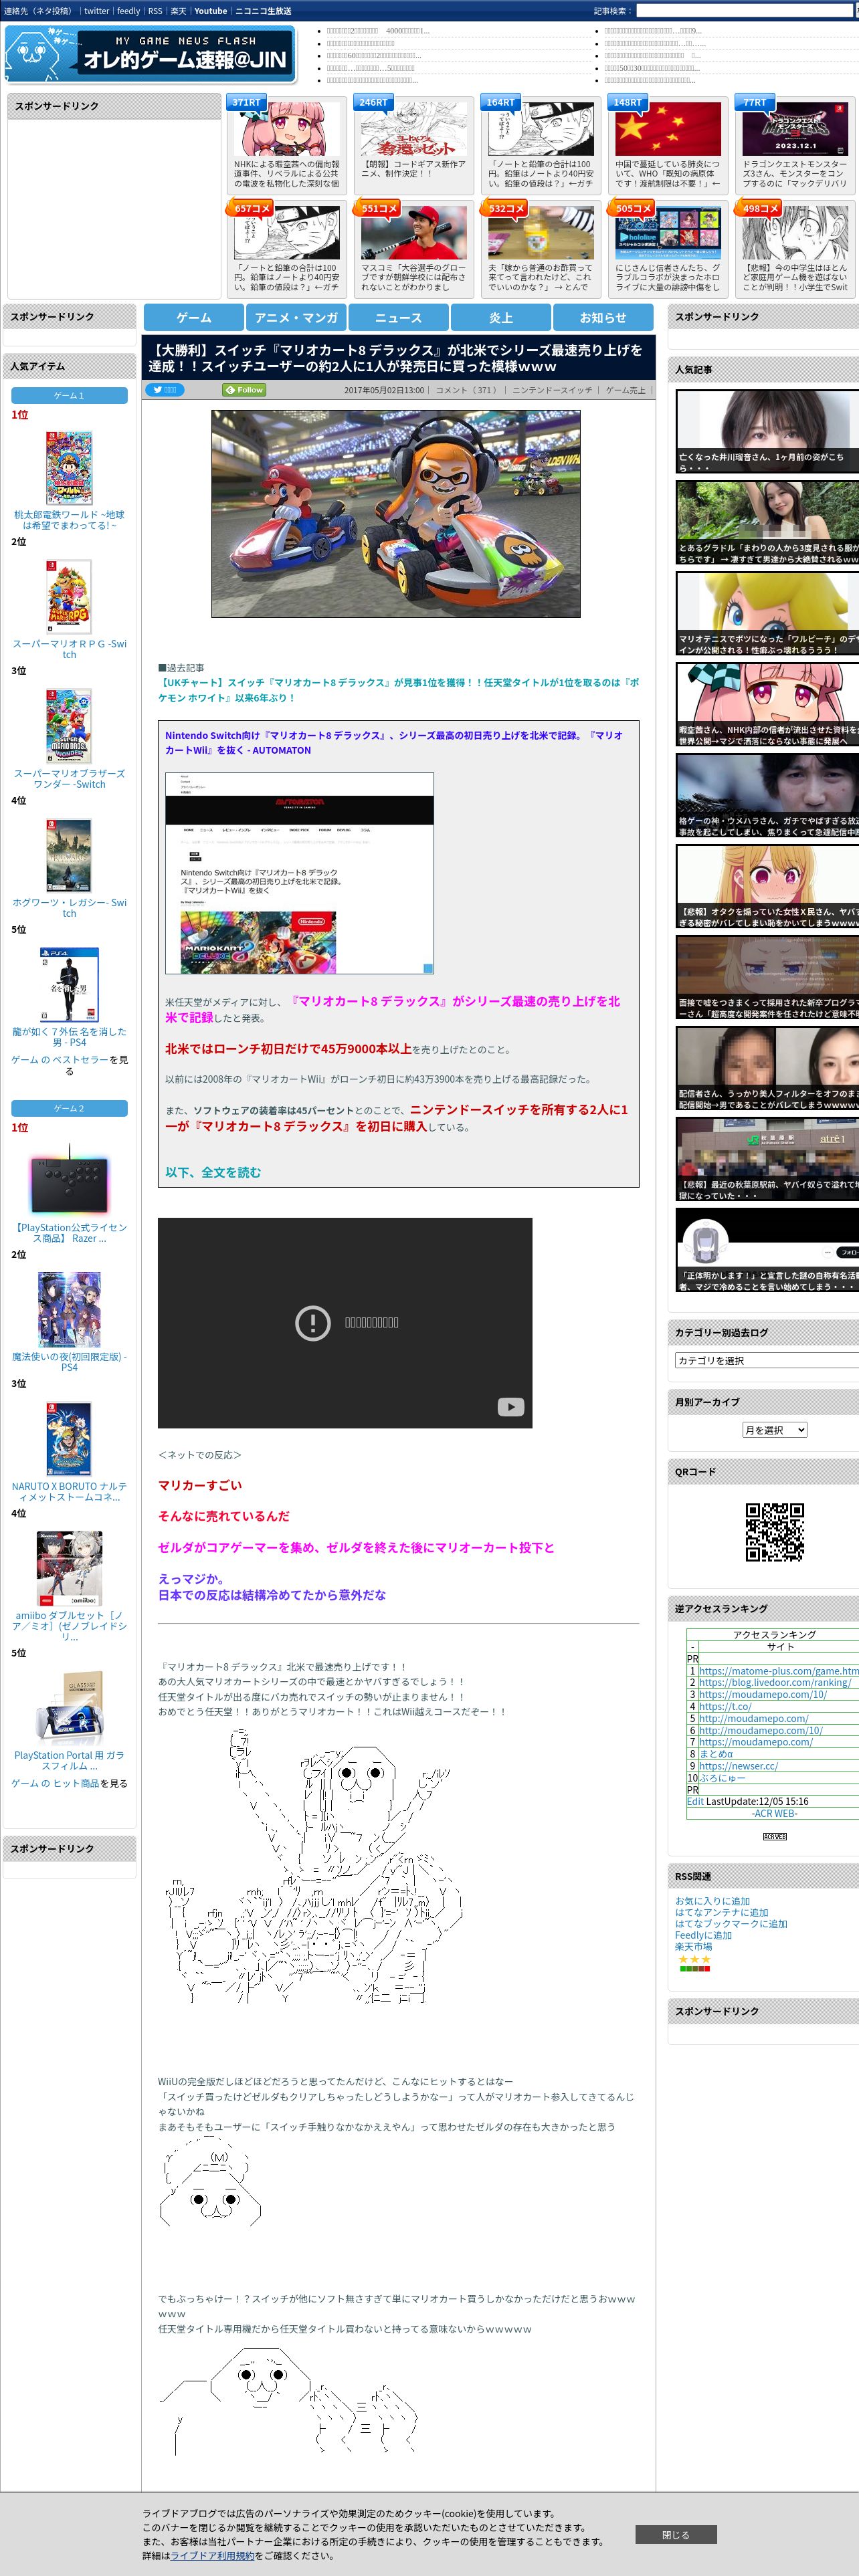Switch to the アニメ・マンガ tab
This screenshot has height=2576, width=859.
pyautogui.click(x=296, y=317)
